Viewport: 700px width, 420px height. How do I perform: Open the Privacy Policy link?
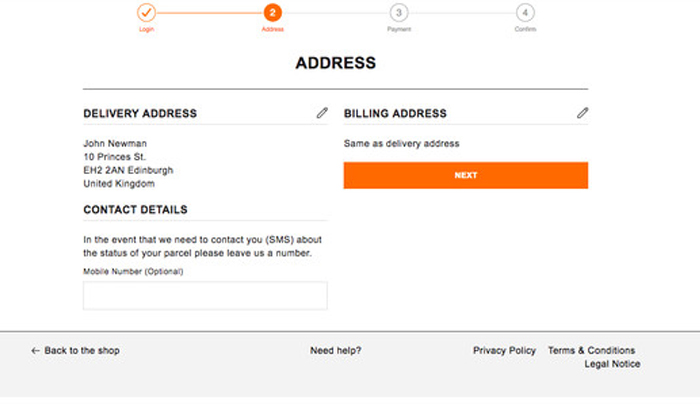tap(504, 351)
